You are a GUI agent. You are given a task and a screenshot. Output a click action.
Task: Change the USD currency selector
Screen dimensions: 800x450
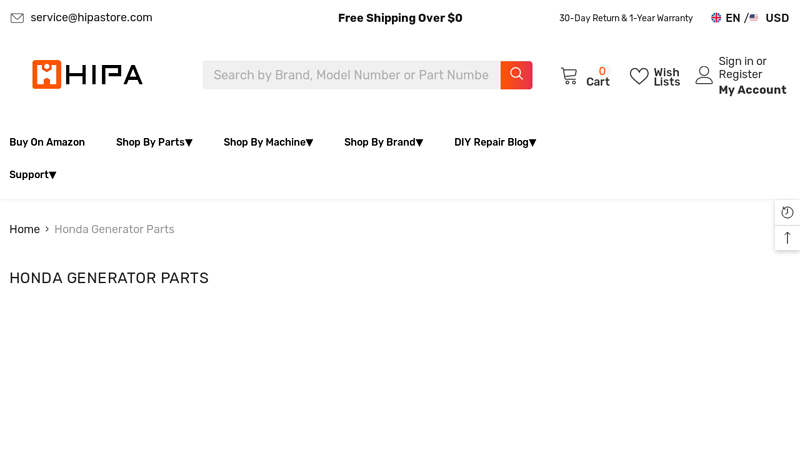pyautogui.click(x=770, y=18)
